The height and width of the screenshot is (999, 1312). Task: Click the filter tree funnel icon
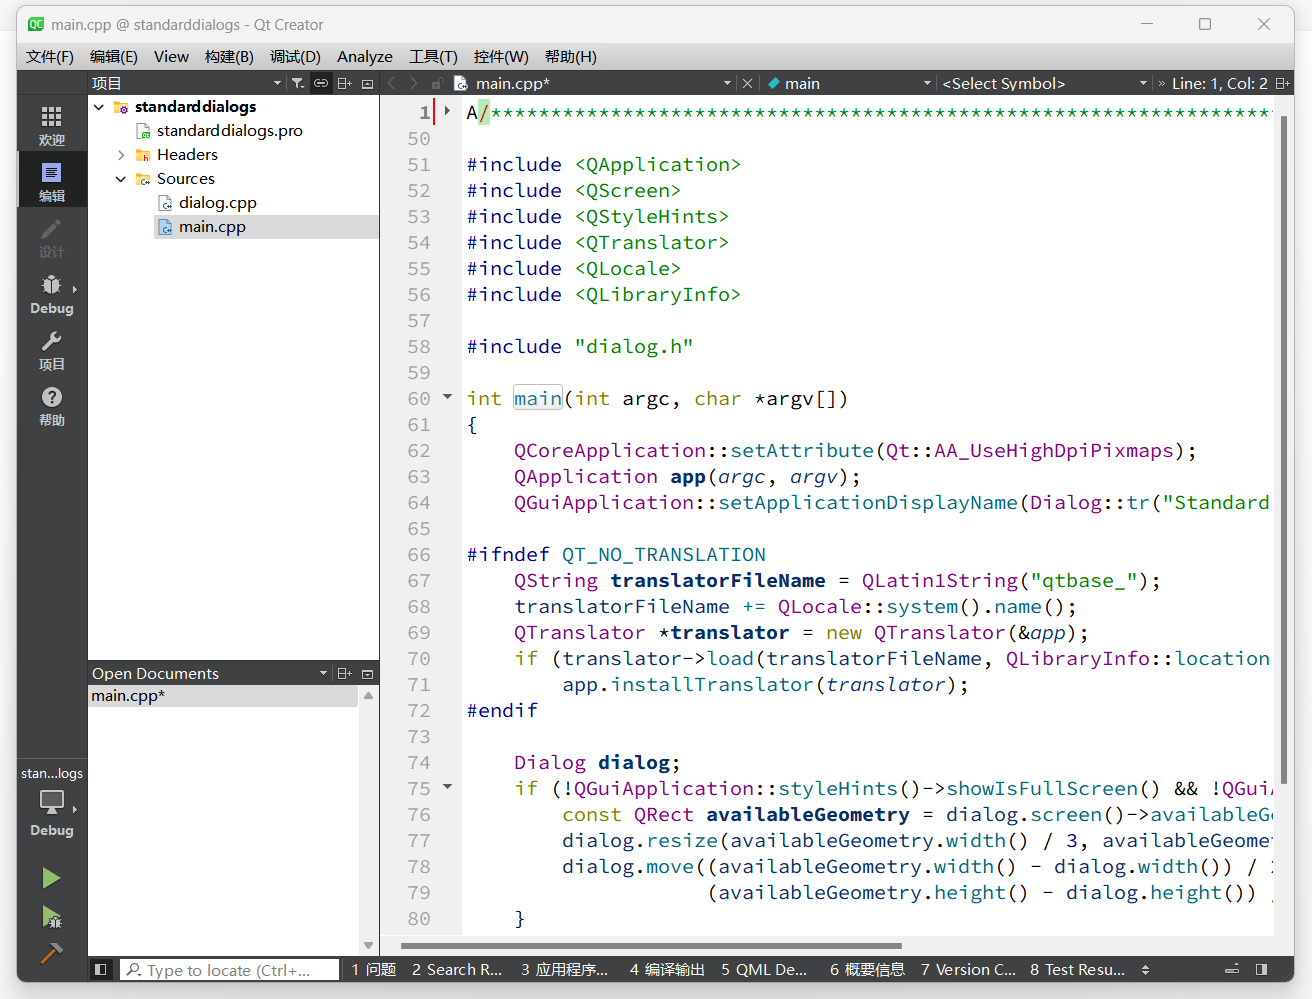(298, 84)
